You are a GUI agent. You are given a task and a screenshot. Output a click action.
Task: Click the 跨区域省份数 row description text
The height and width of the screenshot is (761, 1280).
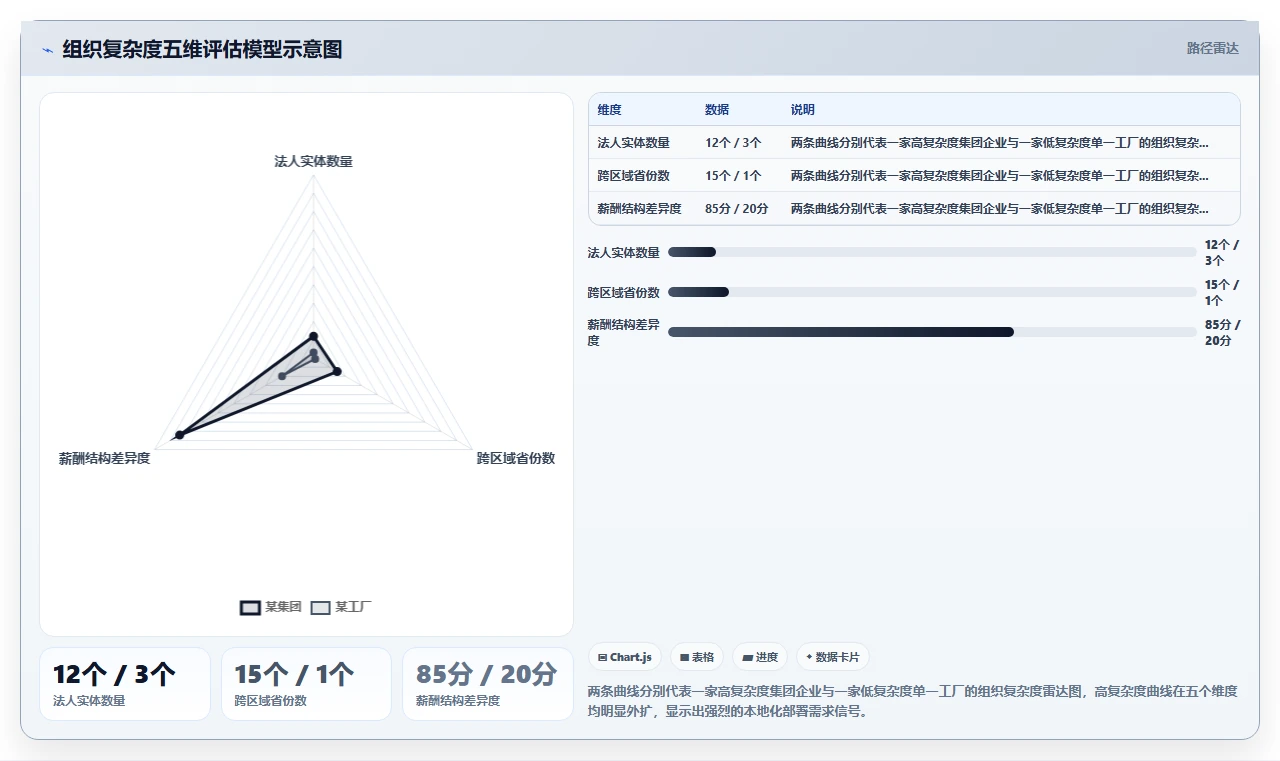point(1000,176)
